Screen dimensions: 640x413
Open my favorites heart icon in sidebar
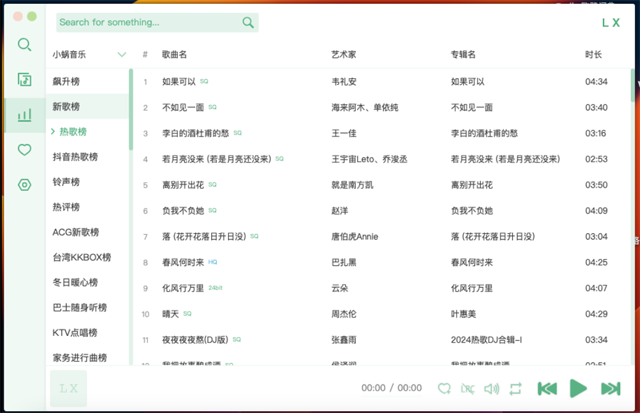[24, 150]
